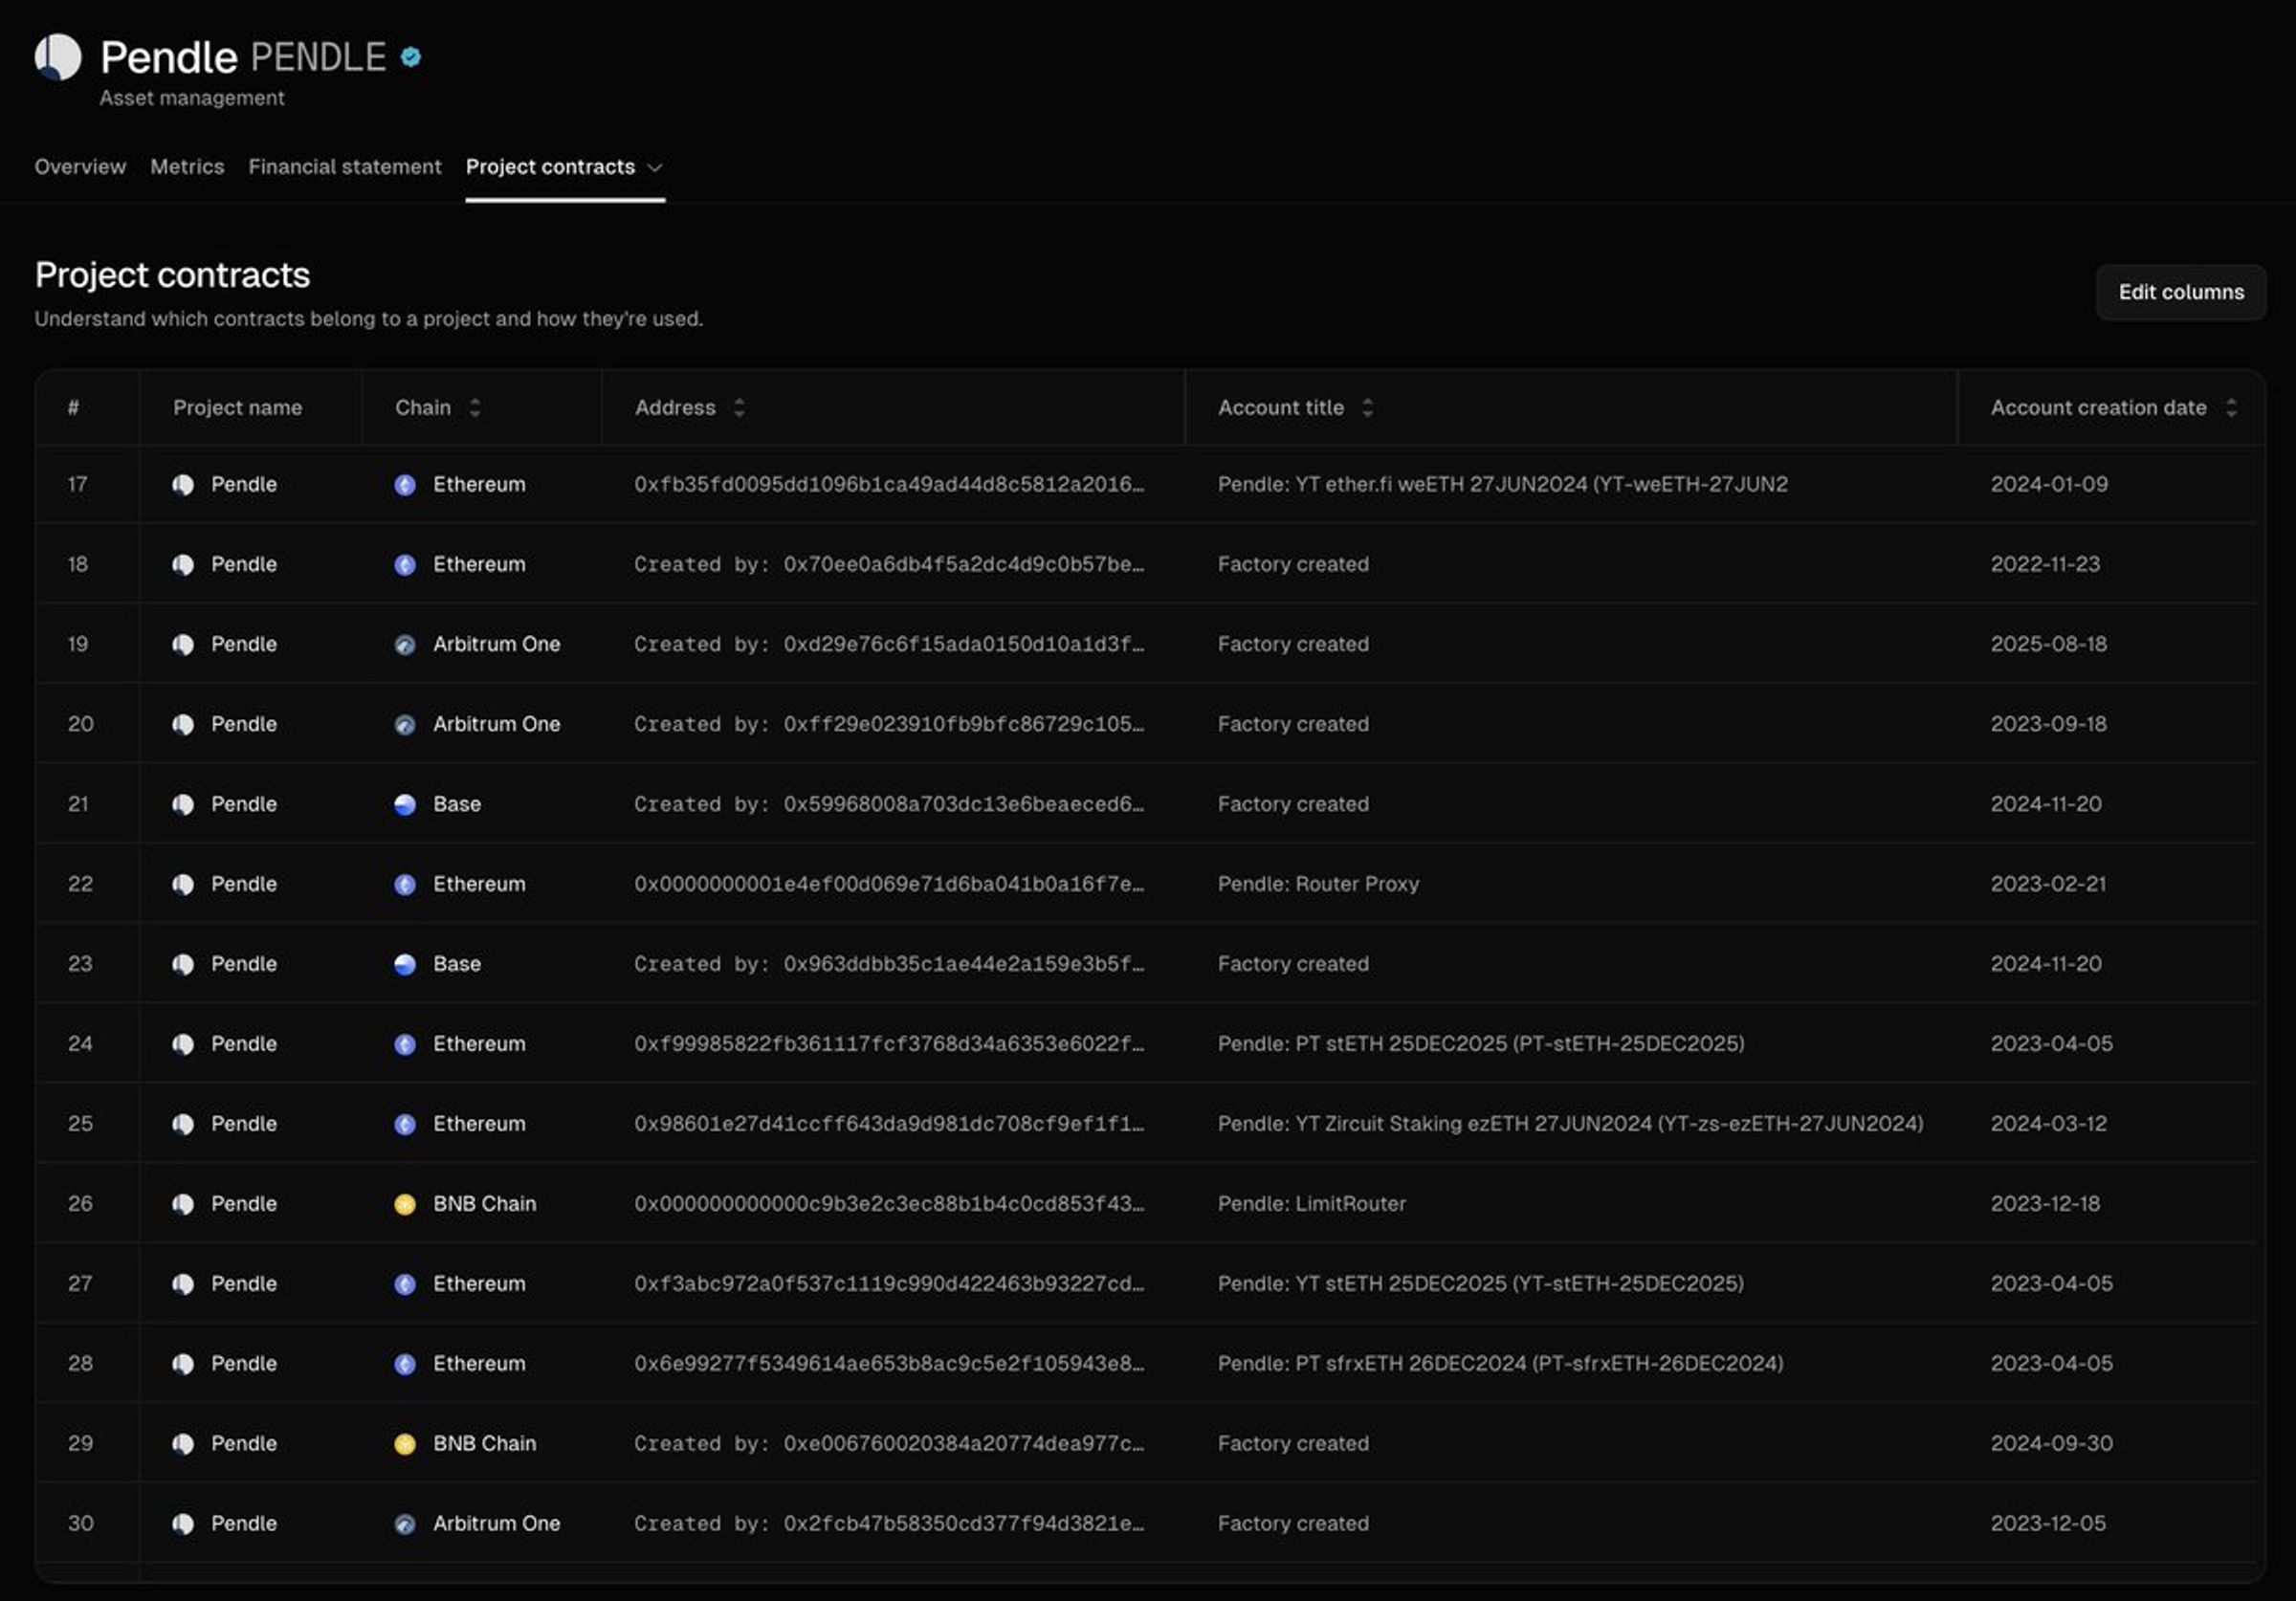Click the Pendle project icon in row 17

(x=183, y=485)
